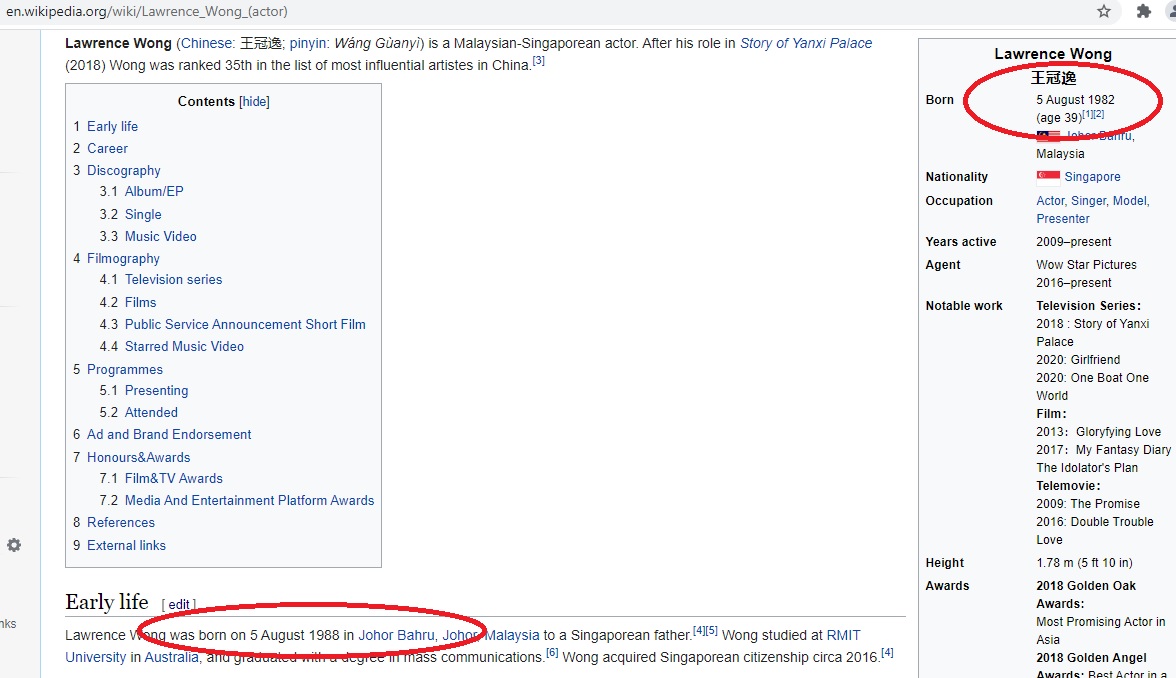
Task: Jump to References contents entry
Action: [121, 523]
